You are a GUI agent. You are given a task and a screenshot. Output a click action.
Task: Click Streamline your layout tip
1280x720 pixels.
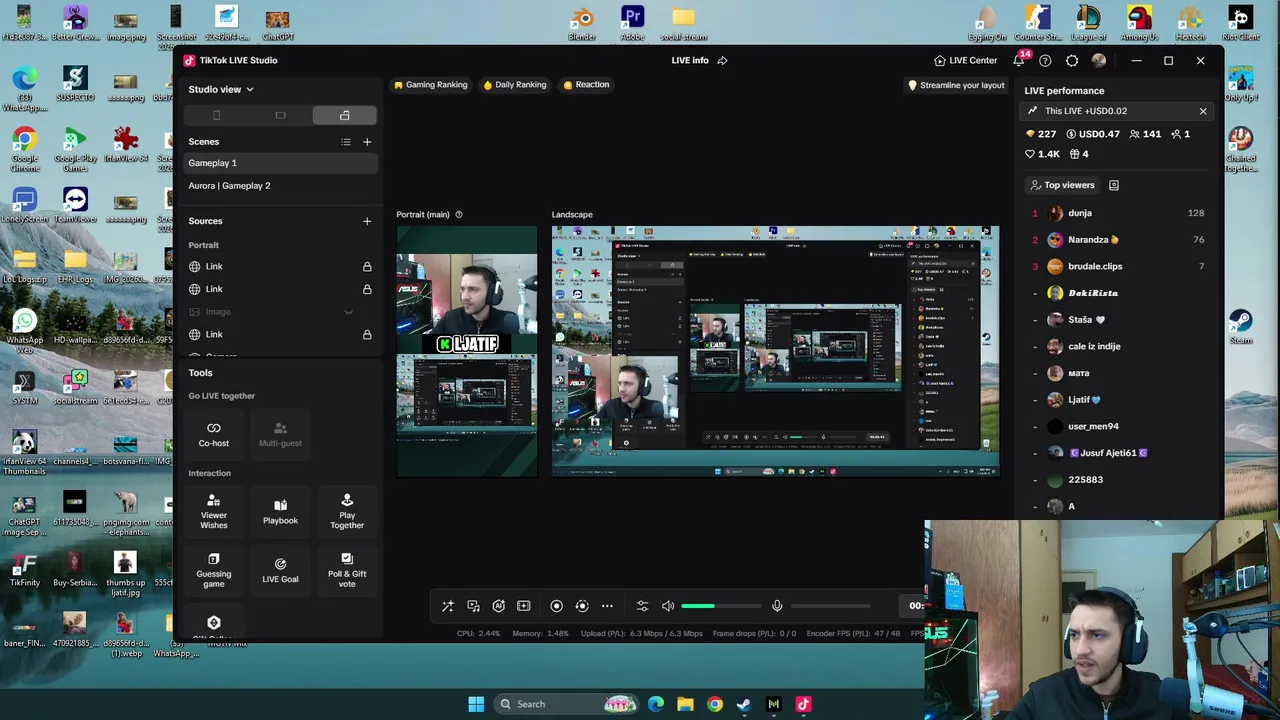click(x=955, y=85)
